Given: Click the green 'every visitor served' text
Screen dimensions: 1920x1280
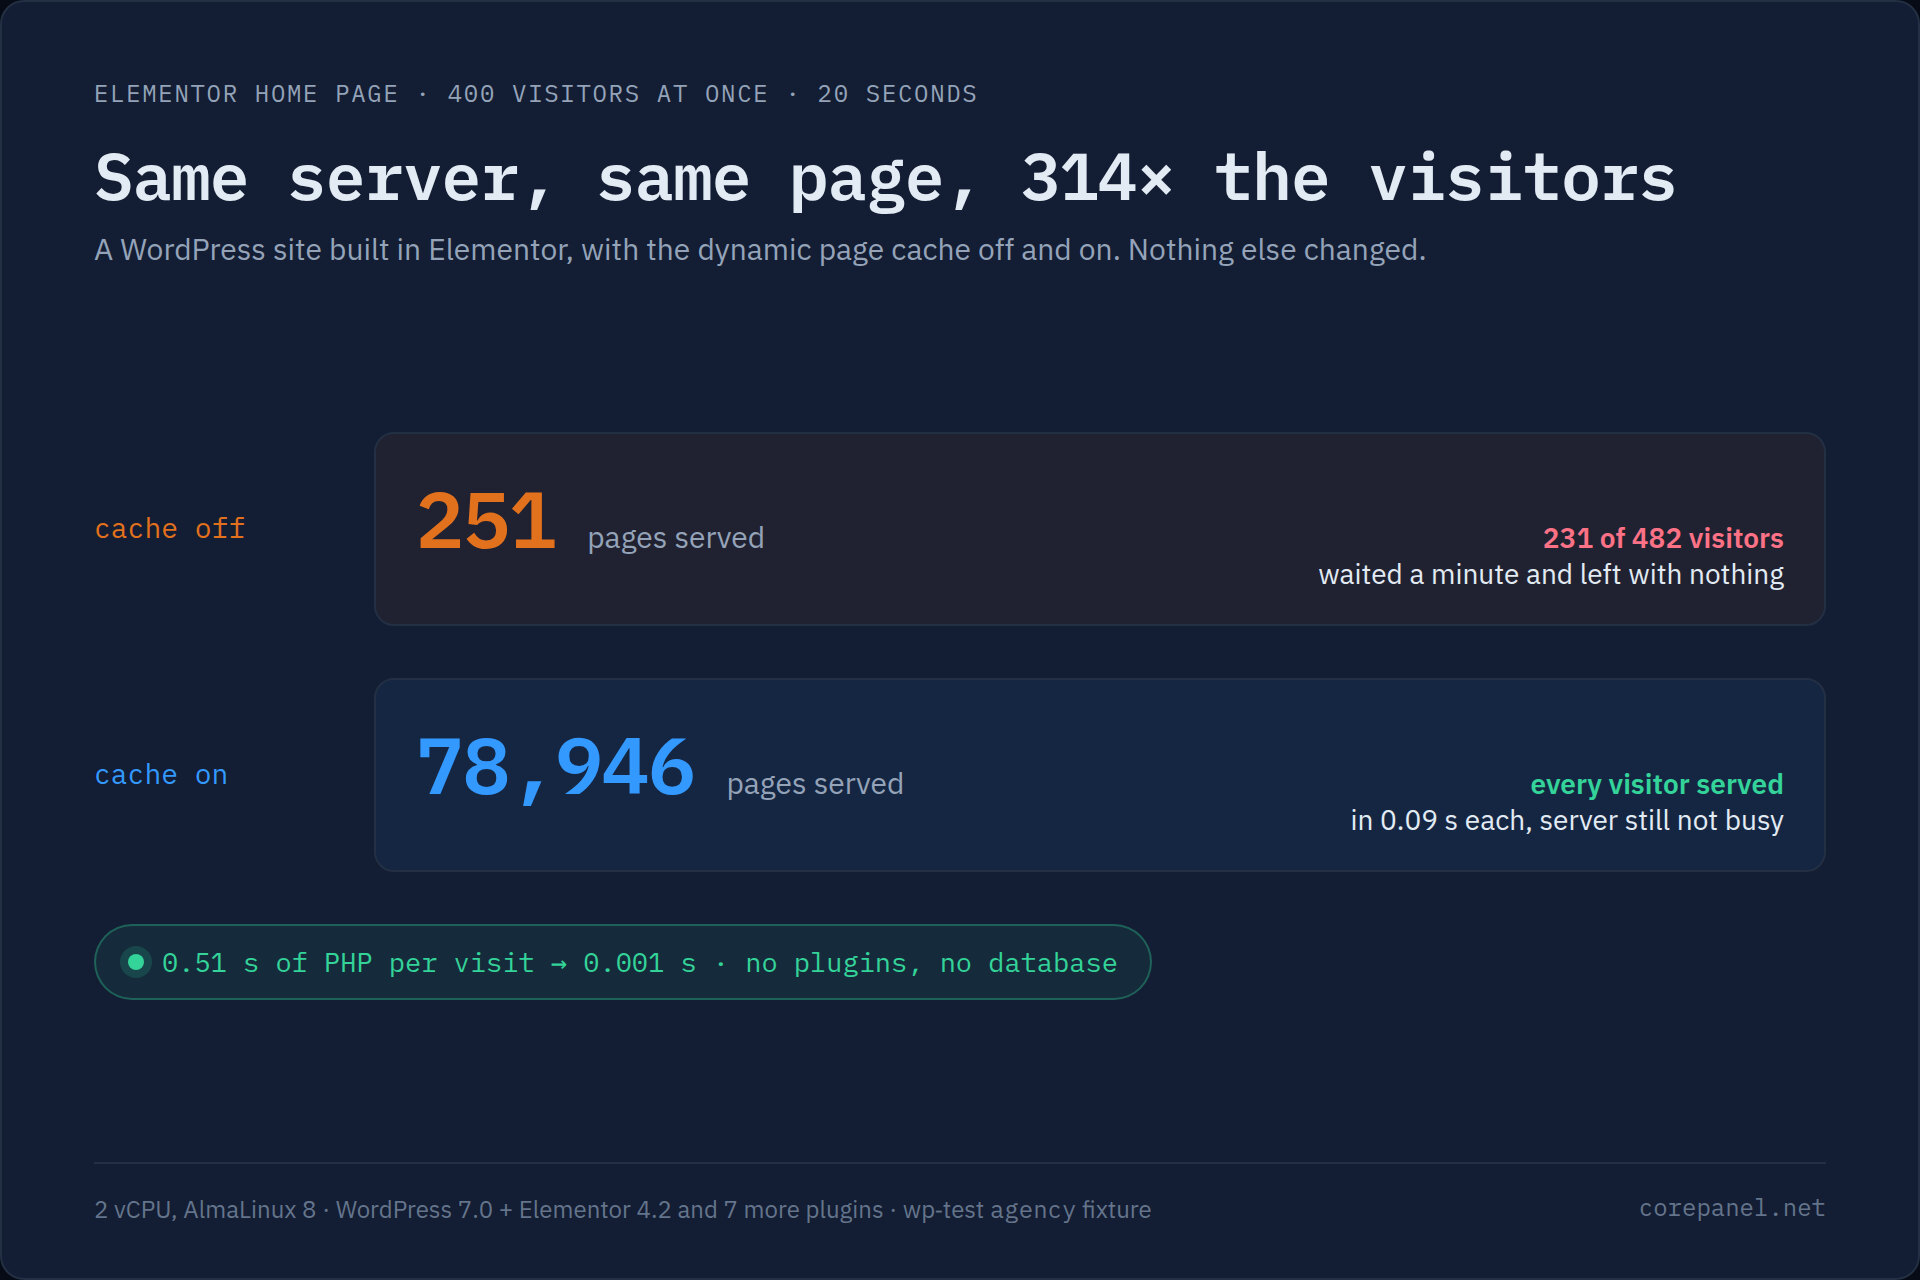Looking at the screenshot, I should pos(1657,784).
